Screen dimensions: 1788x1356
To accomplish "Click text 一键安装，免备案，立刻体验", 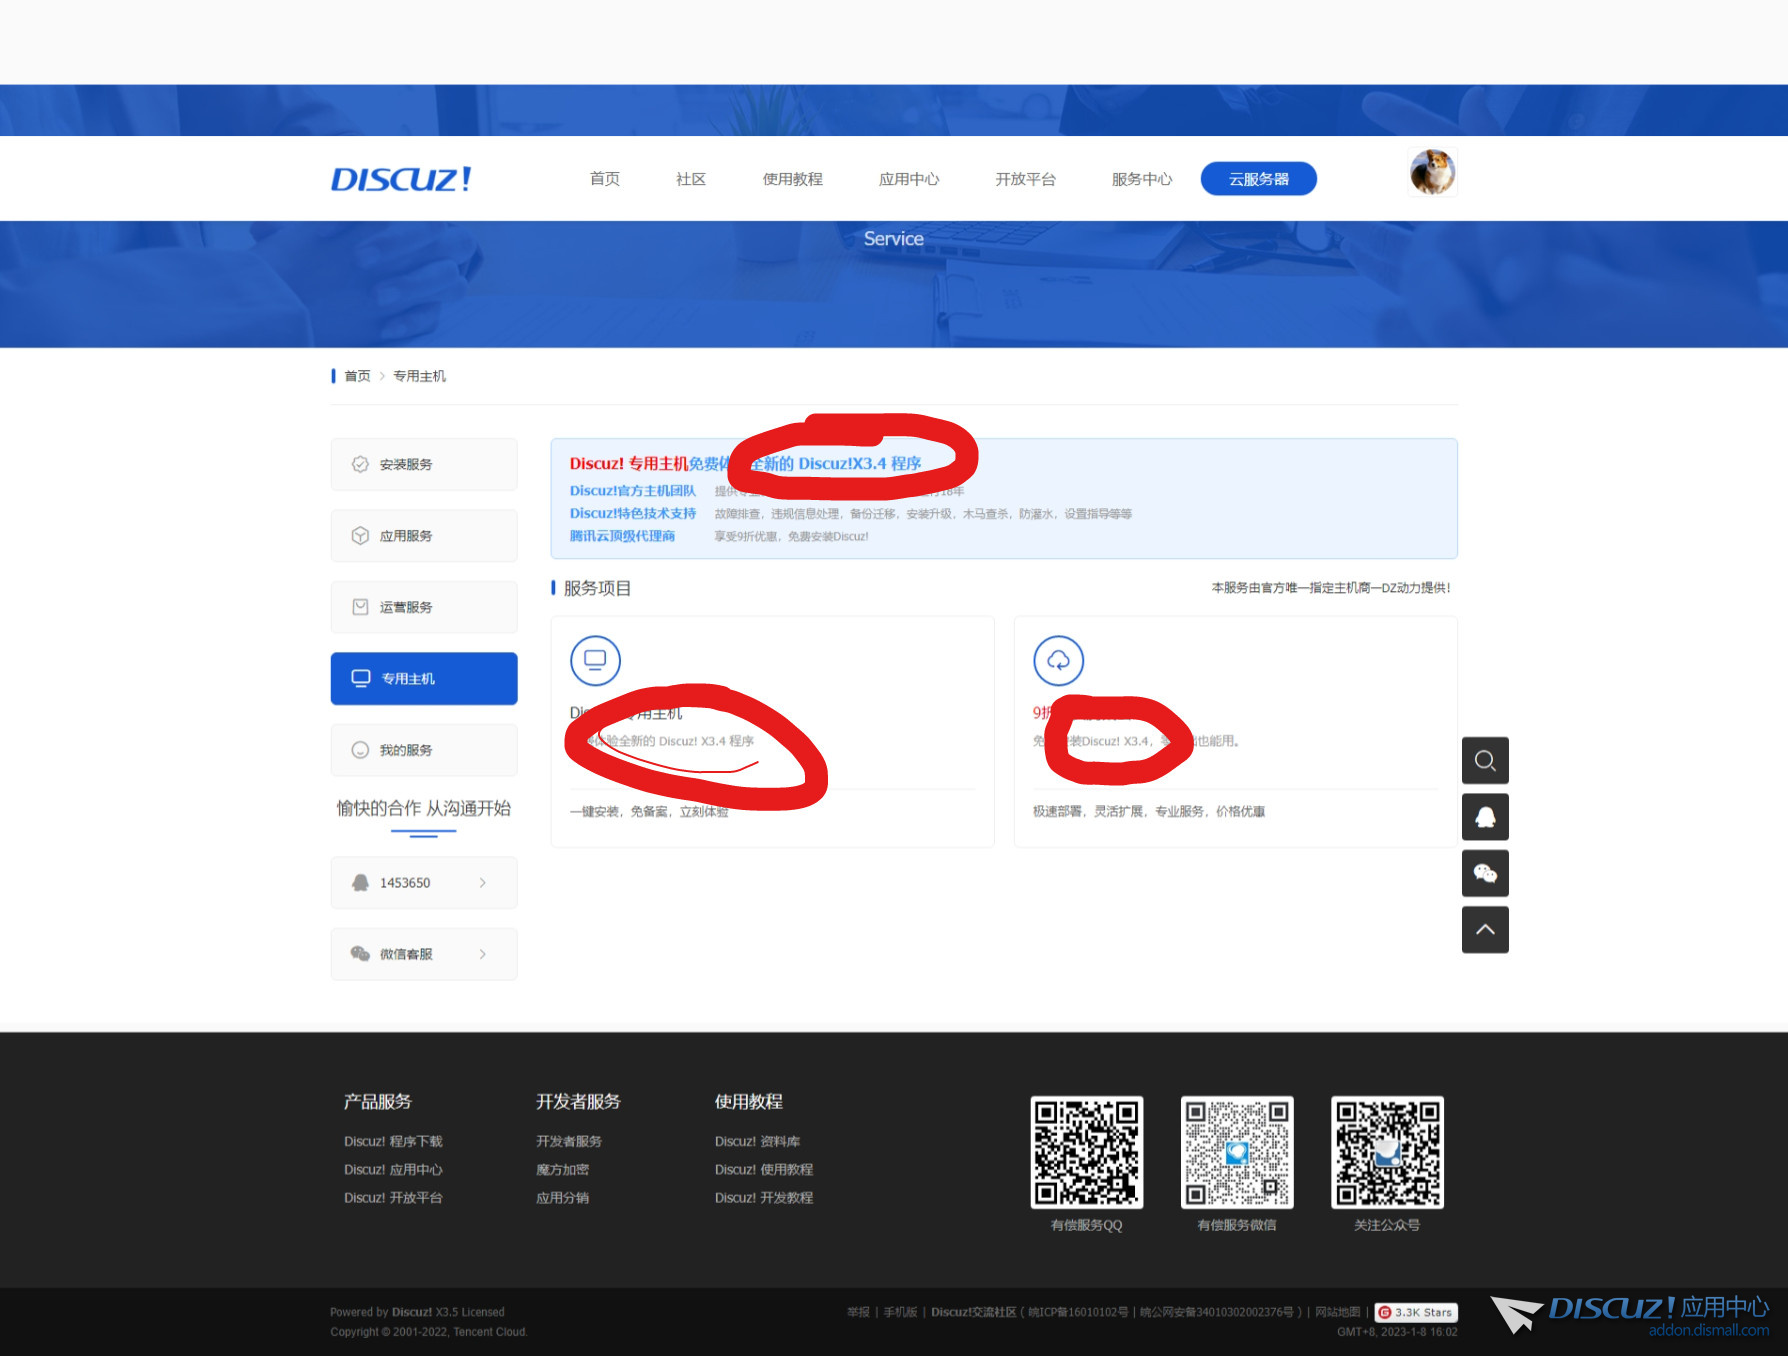I will pyautogui.click(x=649, y=812).
